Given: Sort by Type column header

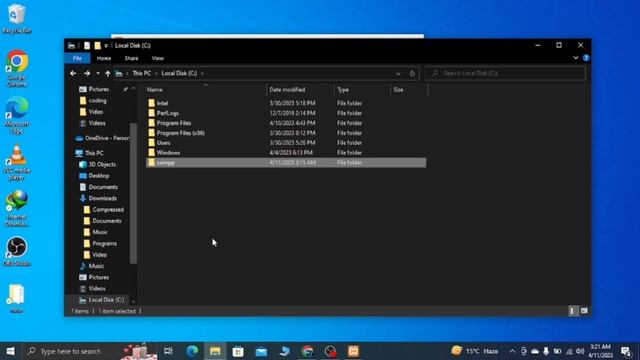Looking at the screenshot, I should click(362, 90).
